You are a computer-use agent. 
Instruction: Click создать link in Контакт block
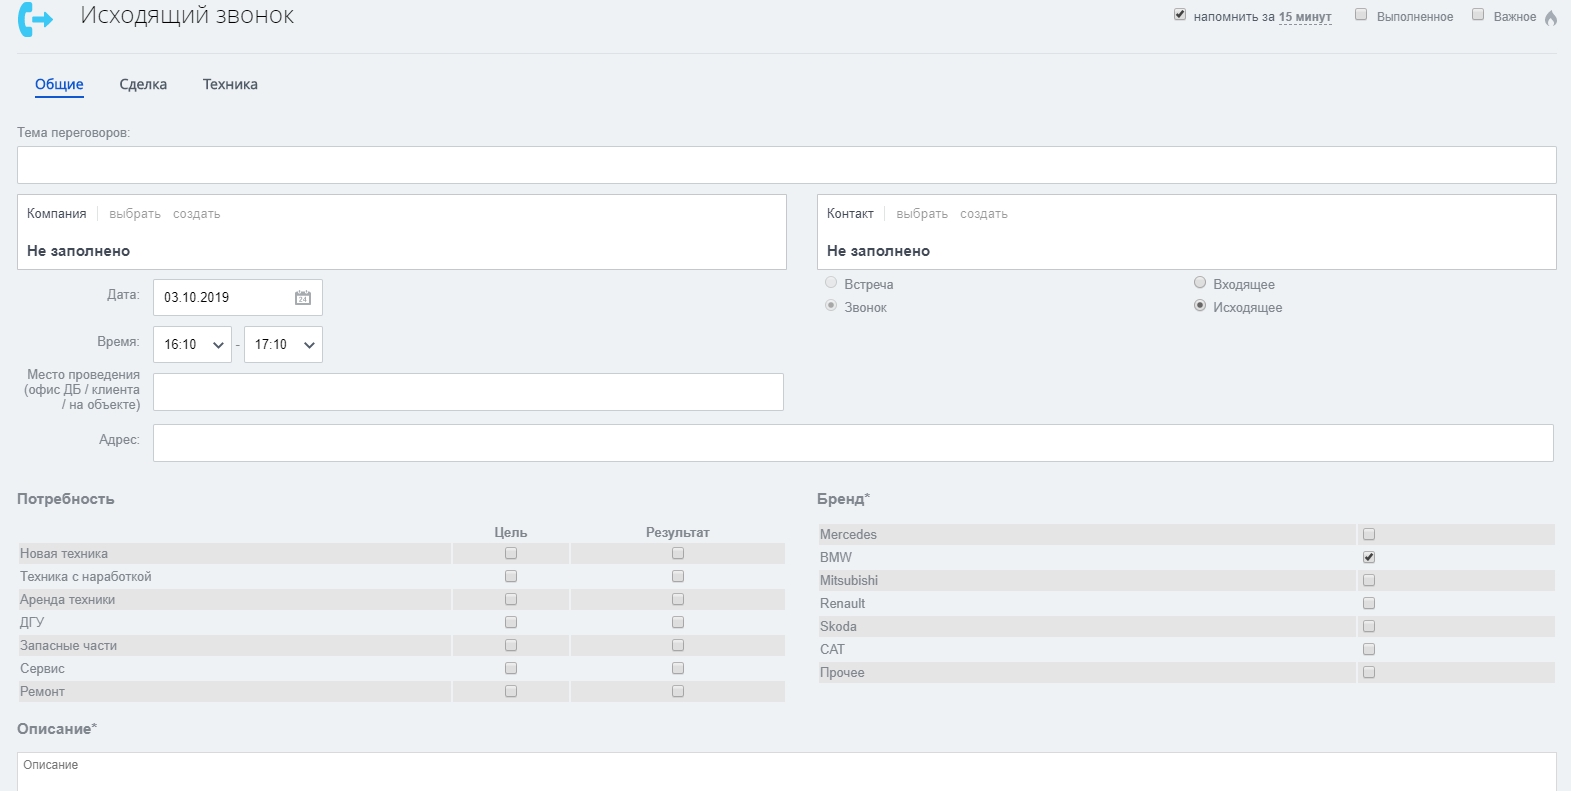(x=984, y=214)
